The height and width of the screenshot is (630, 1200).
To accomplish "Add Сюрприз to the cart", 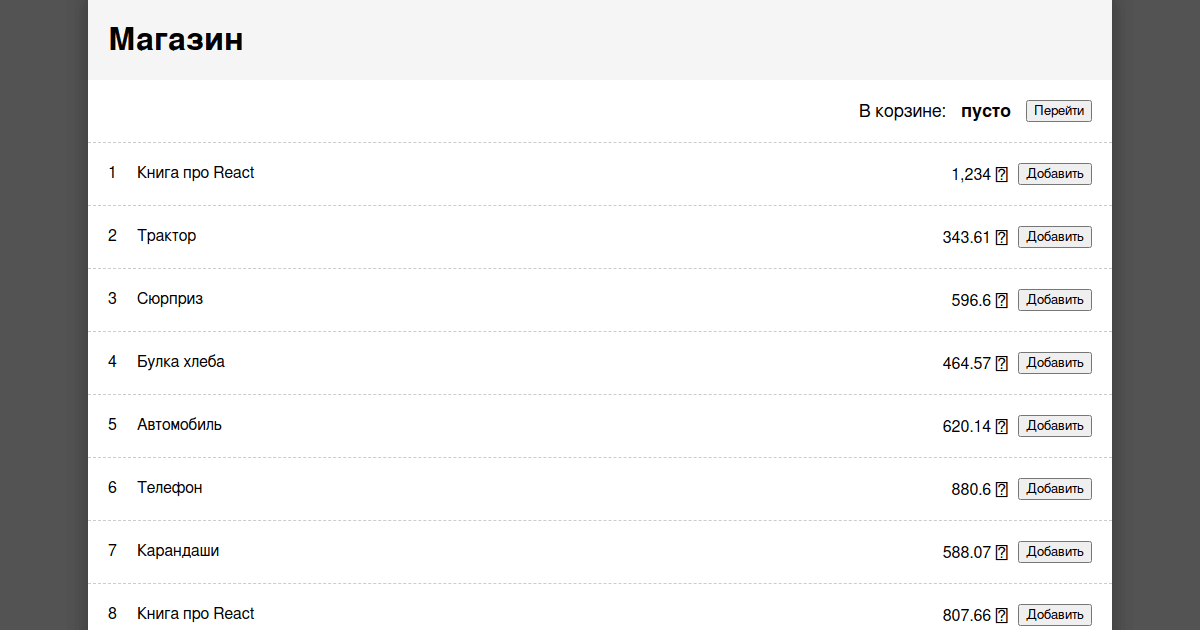I will coord(1054,300).
